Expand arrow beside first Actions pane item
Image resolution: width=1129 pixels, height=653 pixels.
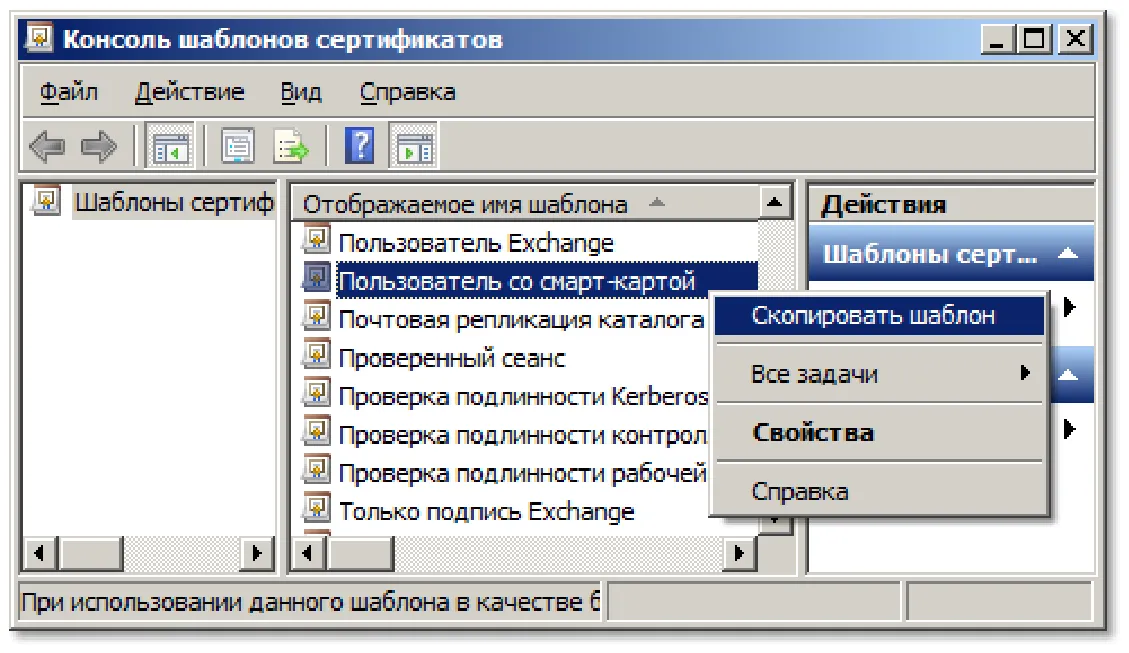tap(1069, 307)
